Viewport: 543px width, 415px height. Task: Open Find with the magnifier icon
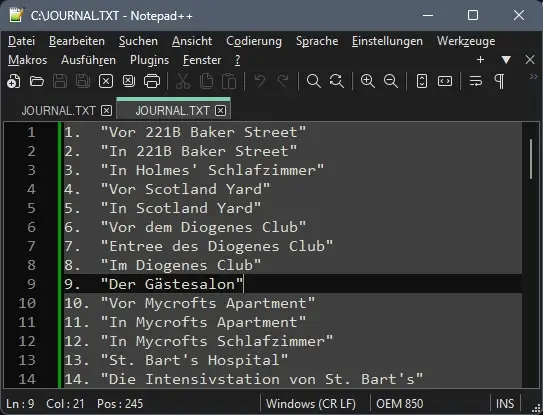313,81
